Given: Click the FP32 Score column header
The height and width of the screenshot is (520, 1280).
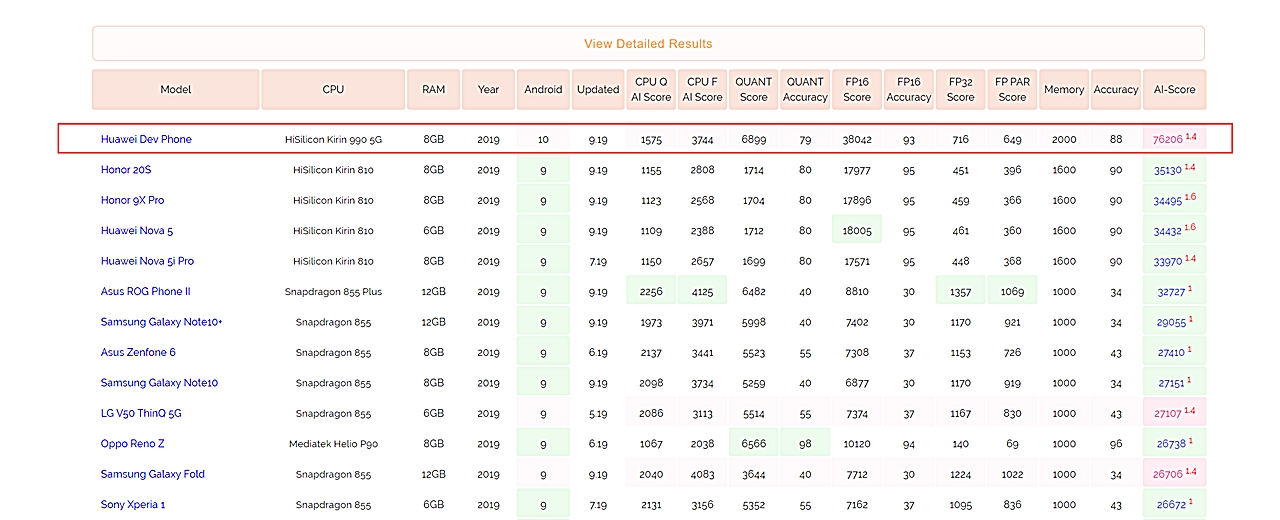Looking at the screenshot, I should click(961, 89).
